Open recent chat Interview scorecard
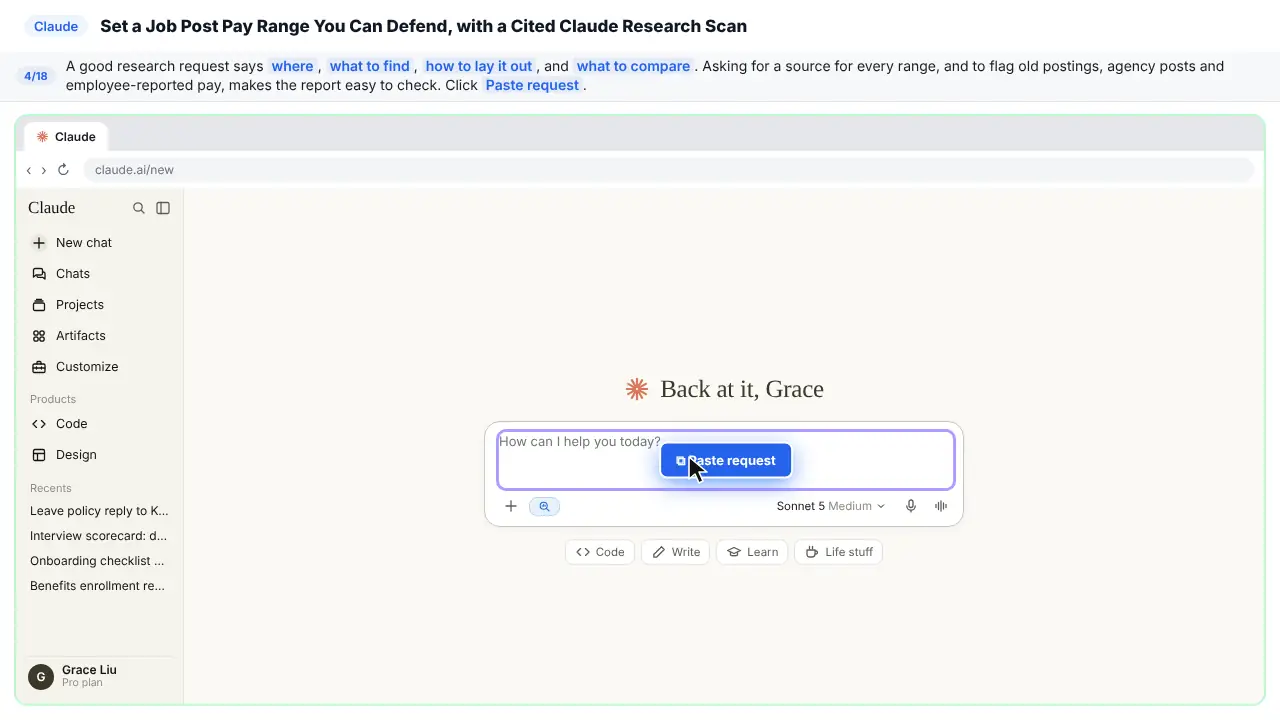Viewport: 1280px width, 720px height. 99,535
